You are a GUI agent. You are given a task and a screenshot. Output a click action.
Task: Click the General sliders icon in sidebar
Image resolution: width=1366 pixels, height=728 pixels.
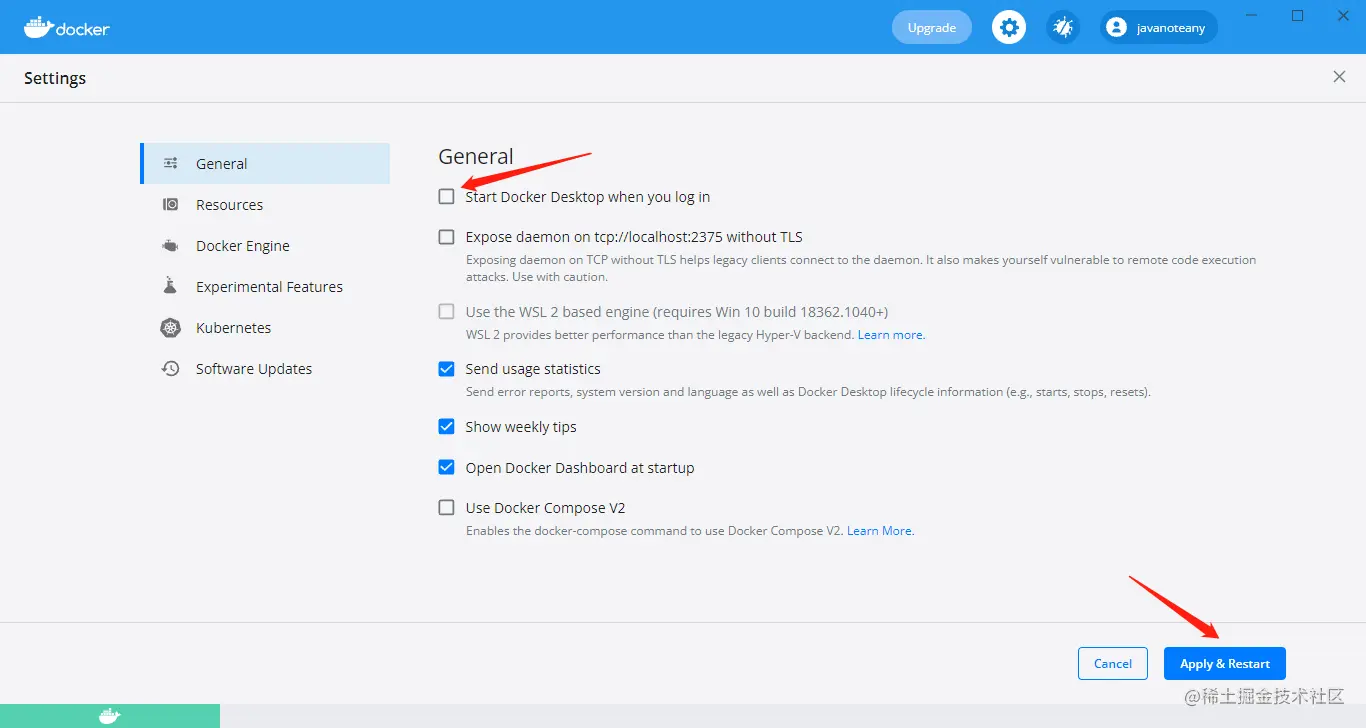171,163
